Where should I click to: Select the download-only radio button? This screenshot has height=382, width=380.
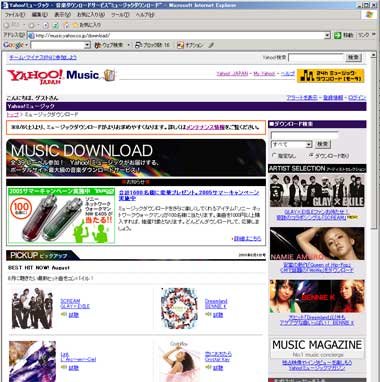(x=312, y=155)
